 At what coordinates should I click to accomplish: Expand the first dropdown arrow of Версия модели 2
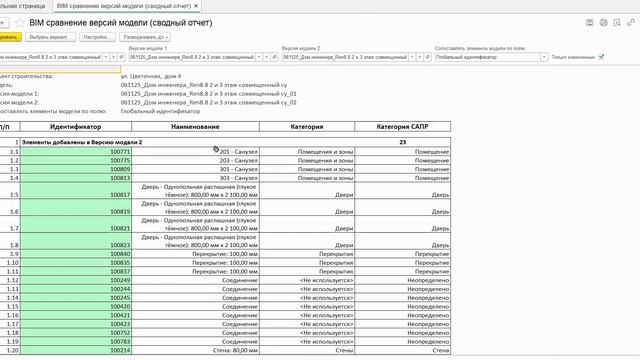click(x=412, y=57)
